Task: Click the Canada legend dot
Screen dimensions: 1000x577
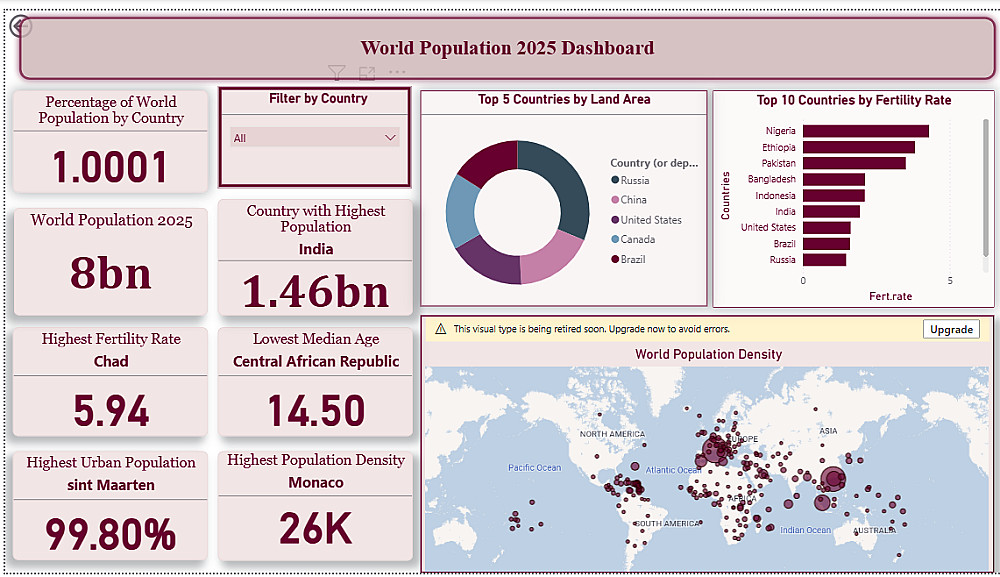Action: (x=615, y=239)
